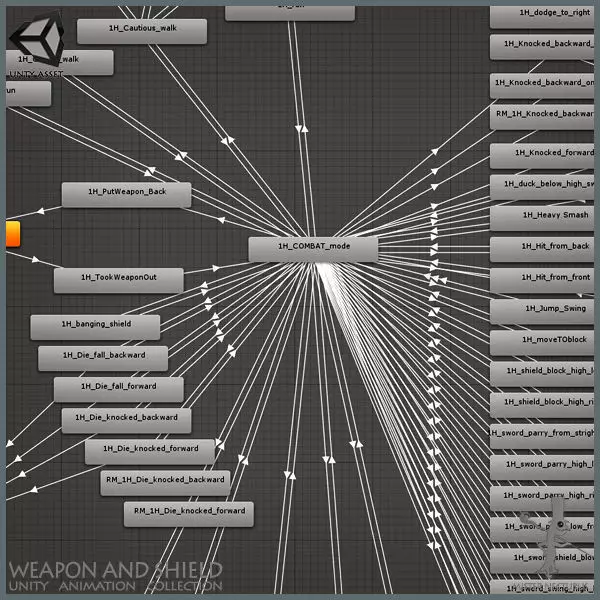Select the 1H_Hit_from_back state node

pyautogui.click(x=542, y=249)
